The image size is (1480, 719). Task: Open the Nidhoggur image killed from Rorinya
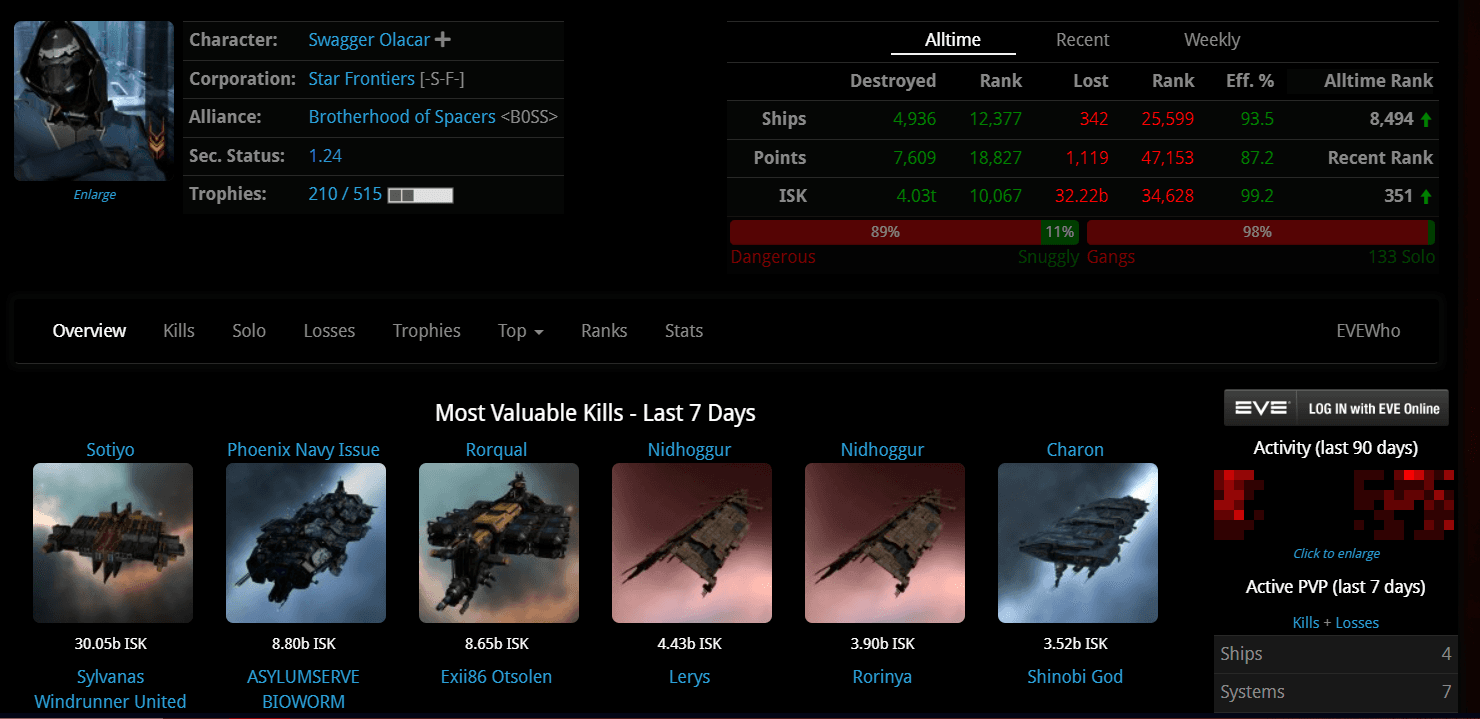tap(885, 543)
